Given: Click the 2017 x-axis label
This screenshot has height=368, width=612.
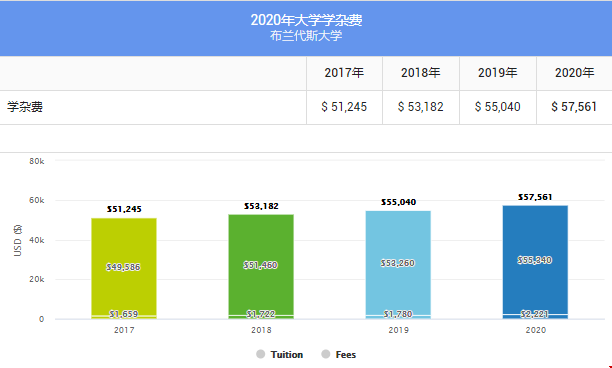Looking at the screenshot, I should (124, 330).
